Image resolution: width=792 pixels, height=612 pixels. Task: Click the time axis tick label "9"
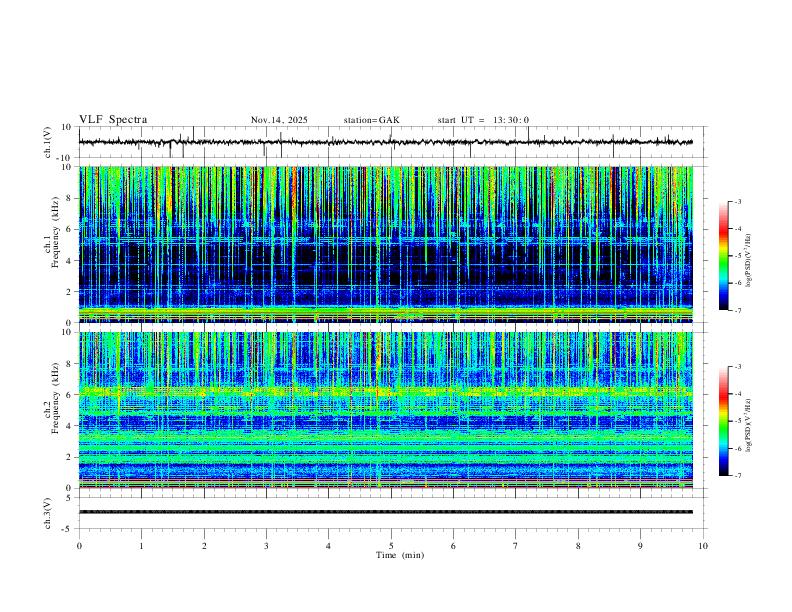(x=640, y=546)
